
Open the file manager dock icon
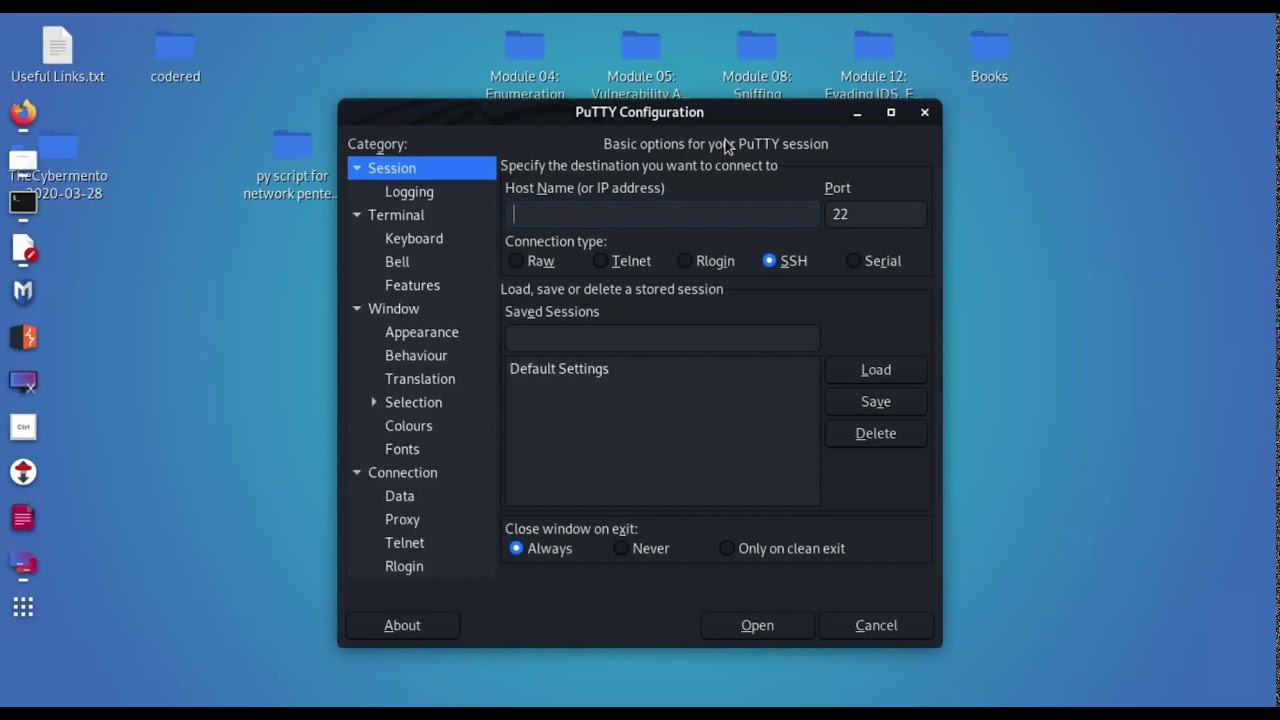pyautogui.click(x=23, y=160)
